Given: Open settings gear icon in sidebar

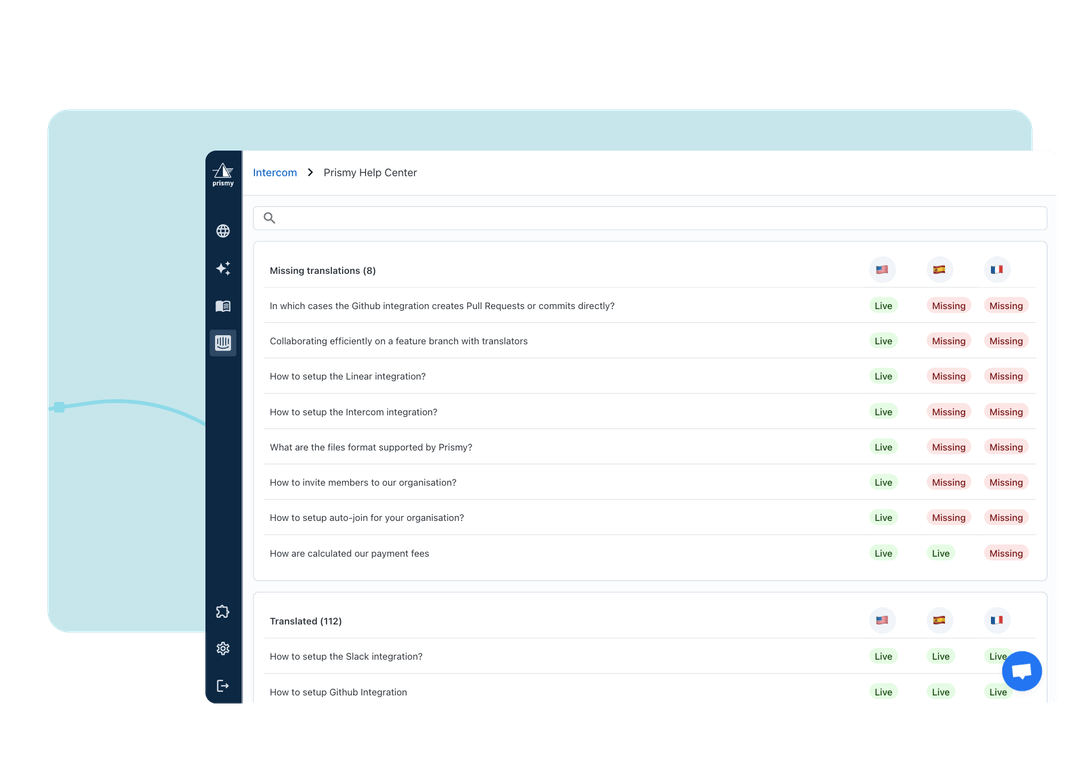Looking at the screenshot, I should (223, 649).
